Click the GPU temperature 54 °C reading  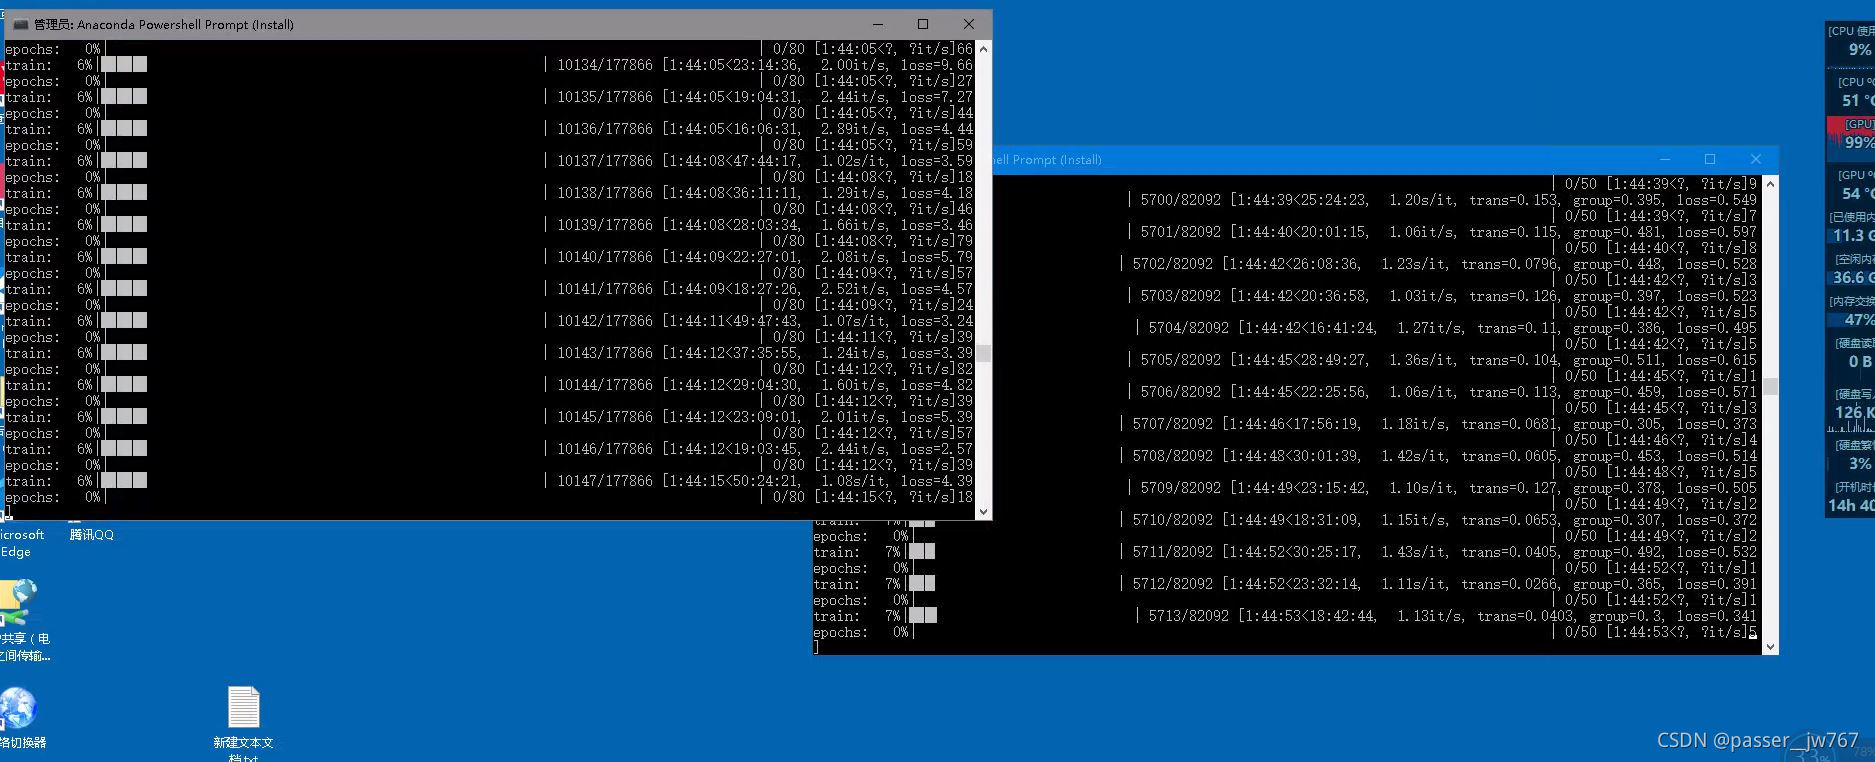pos(1857,193)
